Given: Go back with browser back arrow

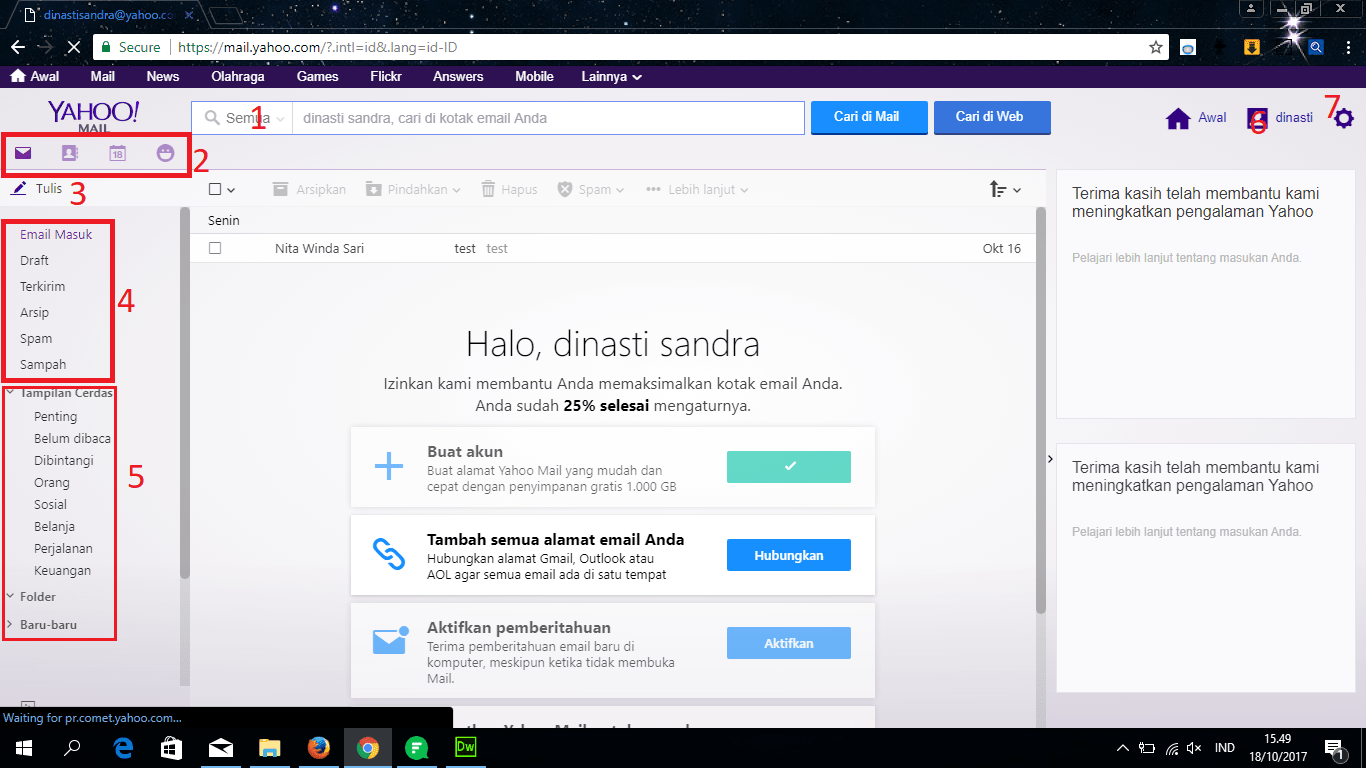Looking at the screenshot, I should click(x=18, y=47).
